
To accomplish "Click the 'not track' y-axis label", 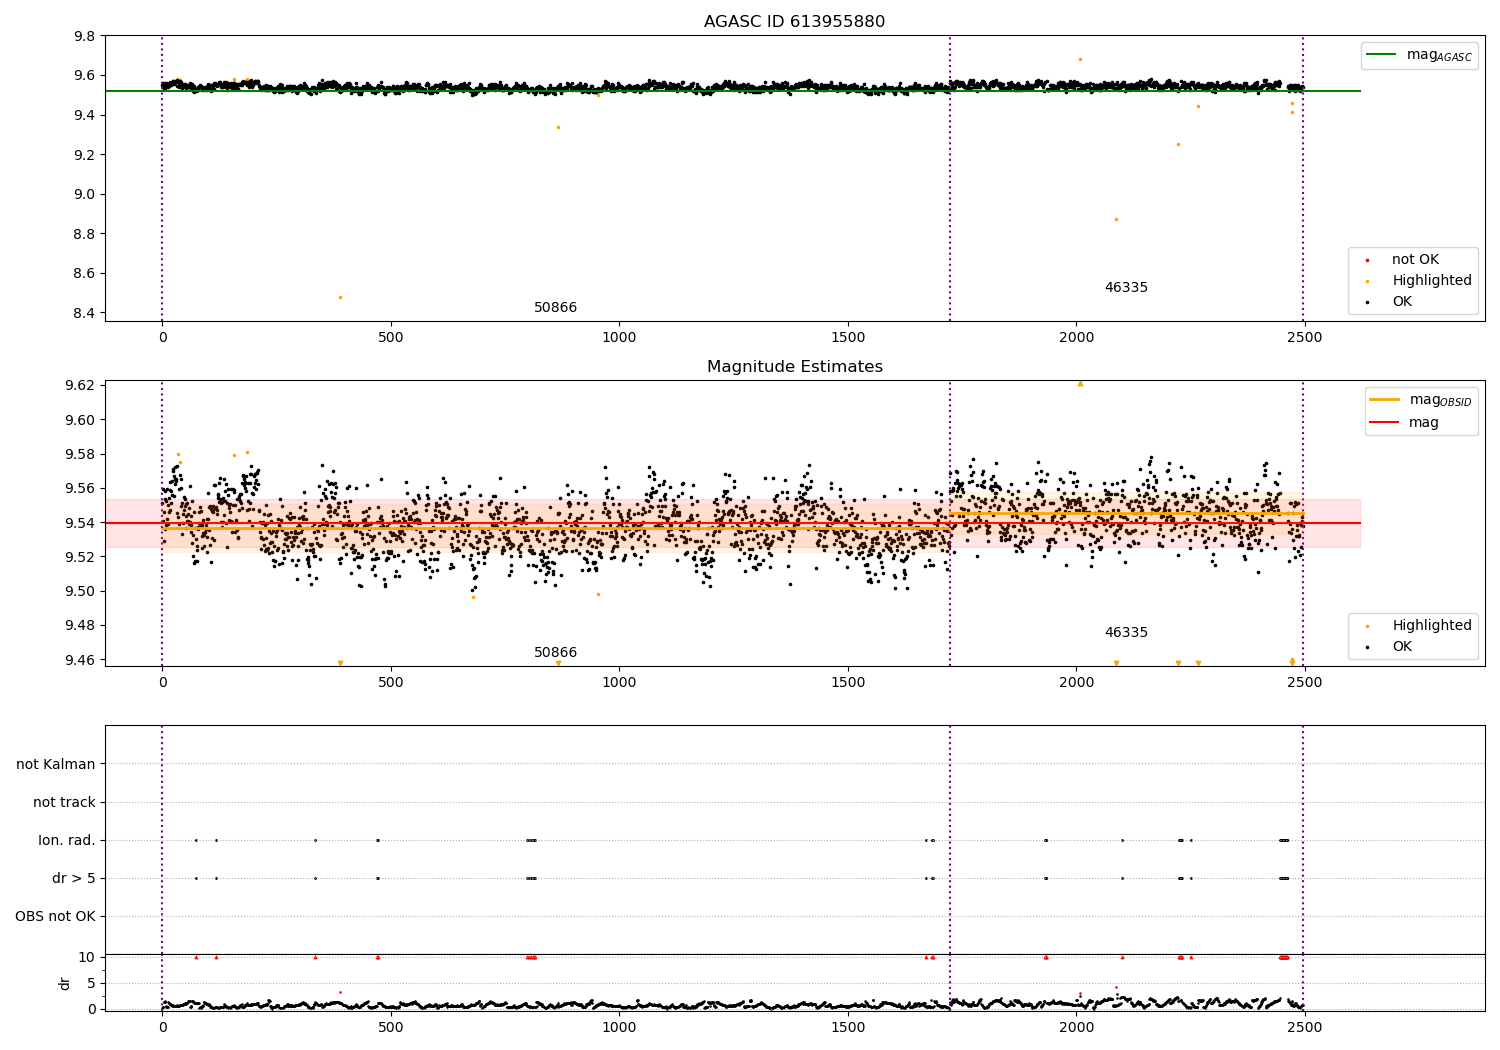I will (x=64, y=803).
